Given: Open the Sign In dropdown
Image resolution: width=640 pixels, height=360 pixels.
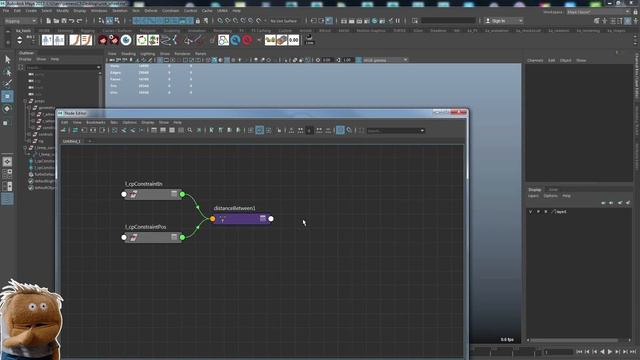Looking at the screenshot, I should pyautogui.click(x=503, y=21).
